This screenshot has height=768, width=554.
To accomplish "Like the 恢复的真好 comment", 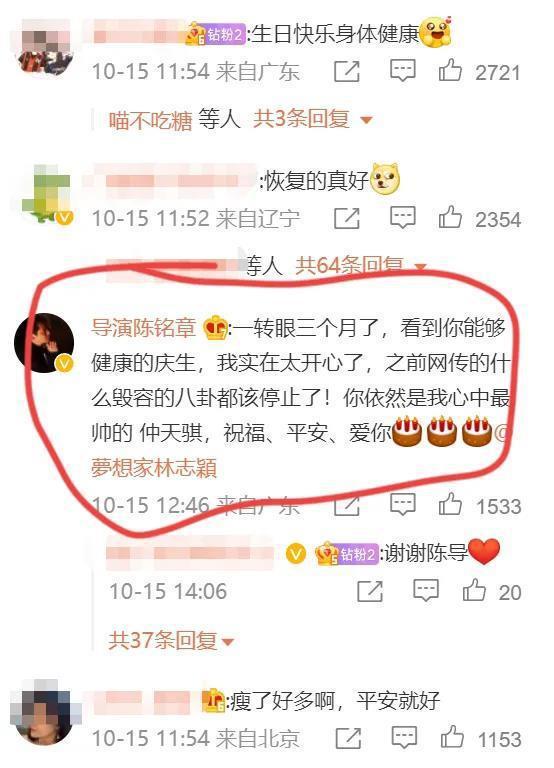I will [x=450, y=217].
